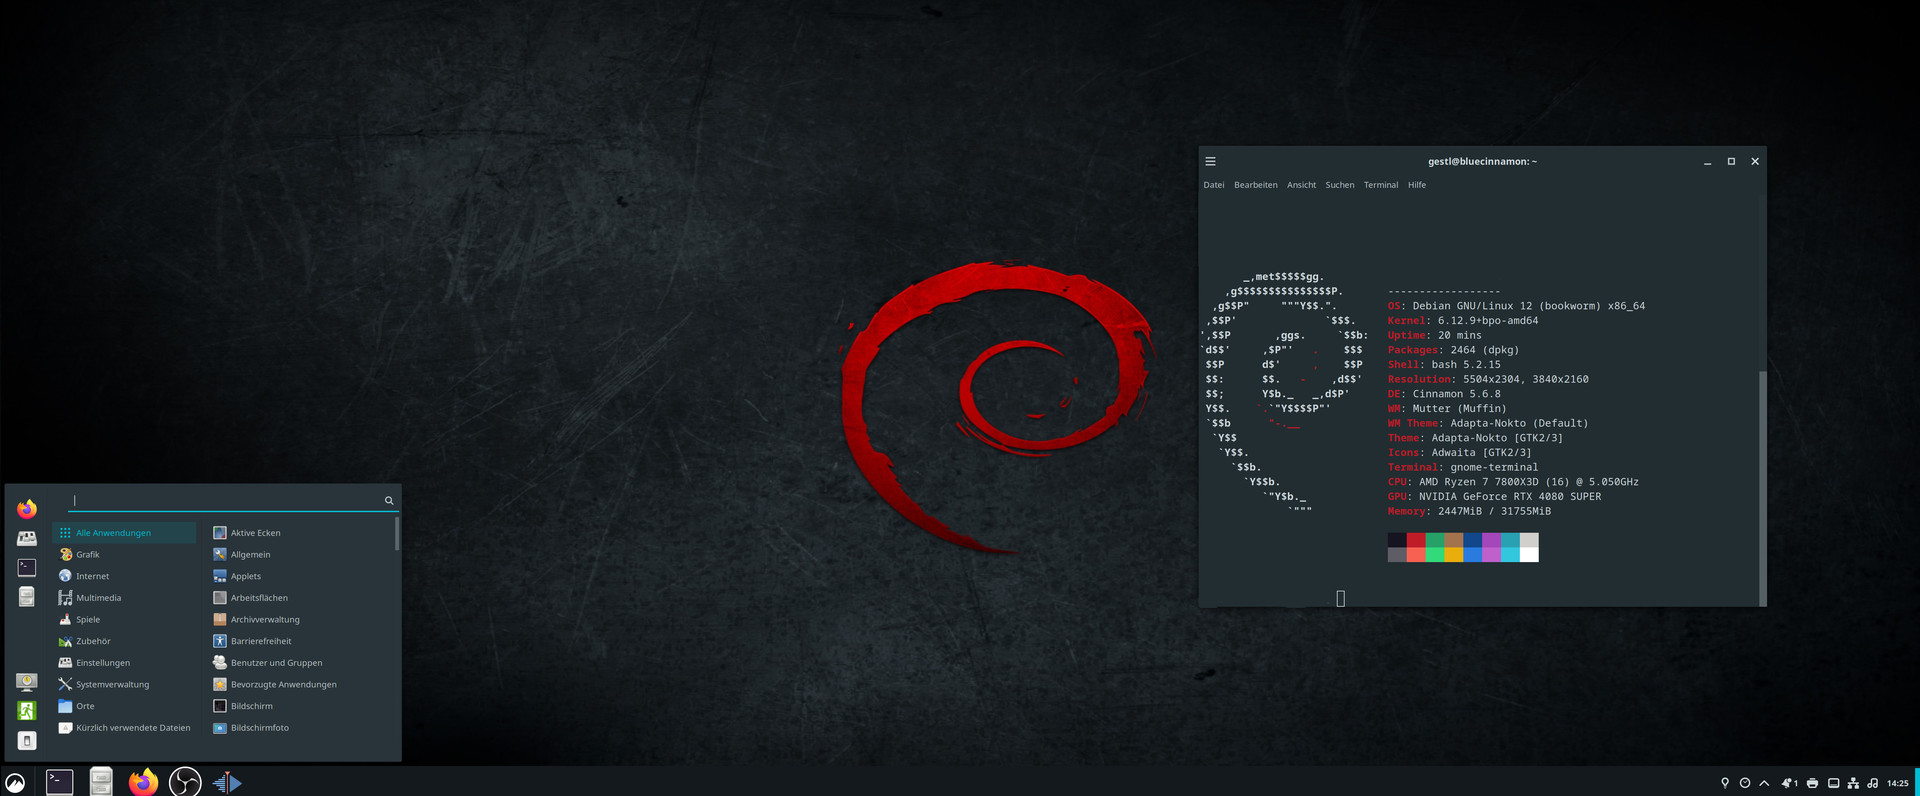Click the Cinnamon menu button in panel
The image size is (1920, 796).
point(15,783)
